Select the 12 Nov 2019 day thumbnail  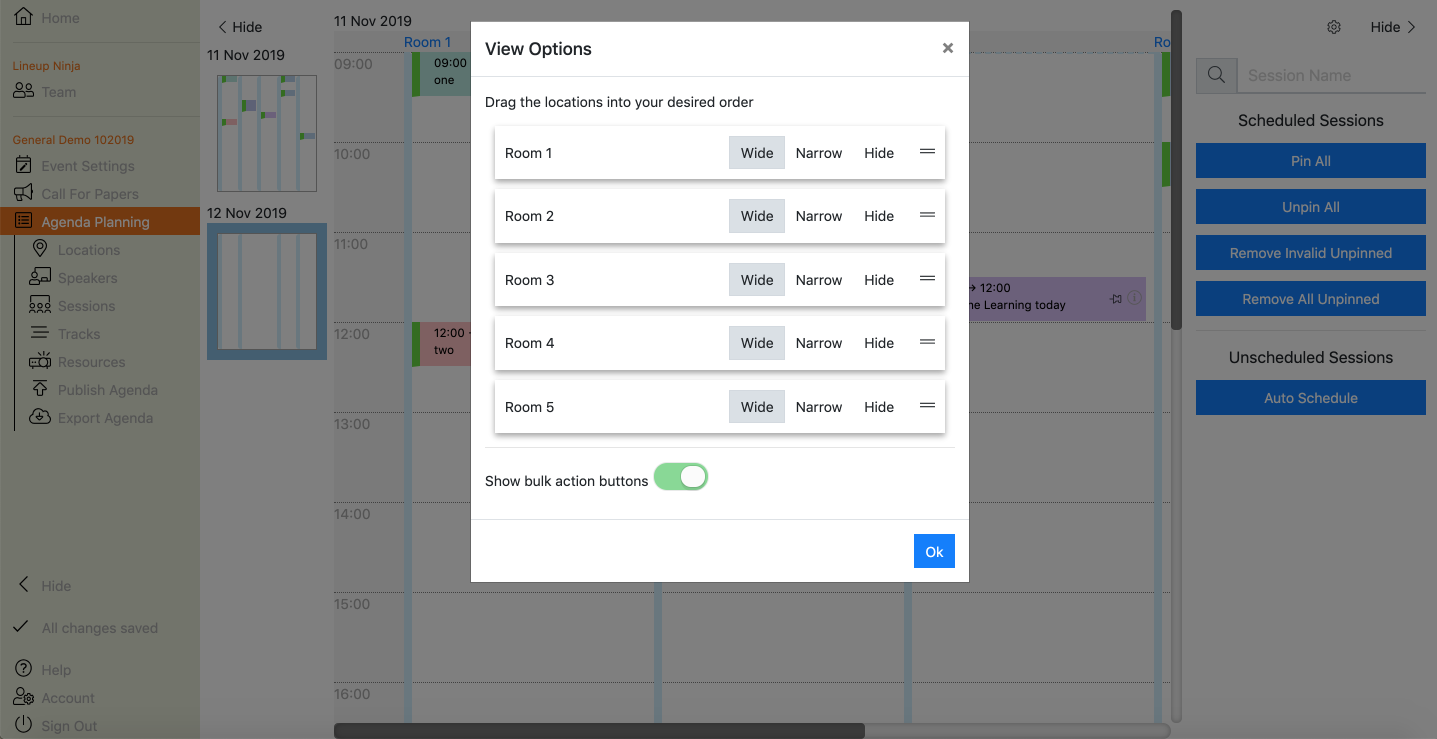(266, 290)
